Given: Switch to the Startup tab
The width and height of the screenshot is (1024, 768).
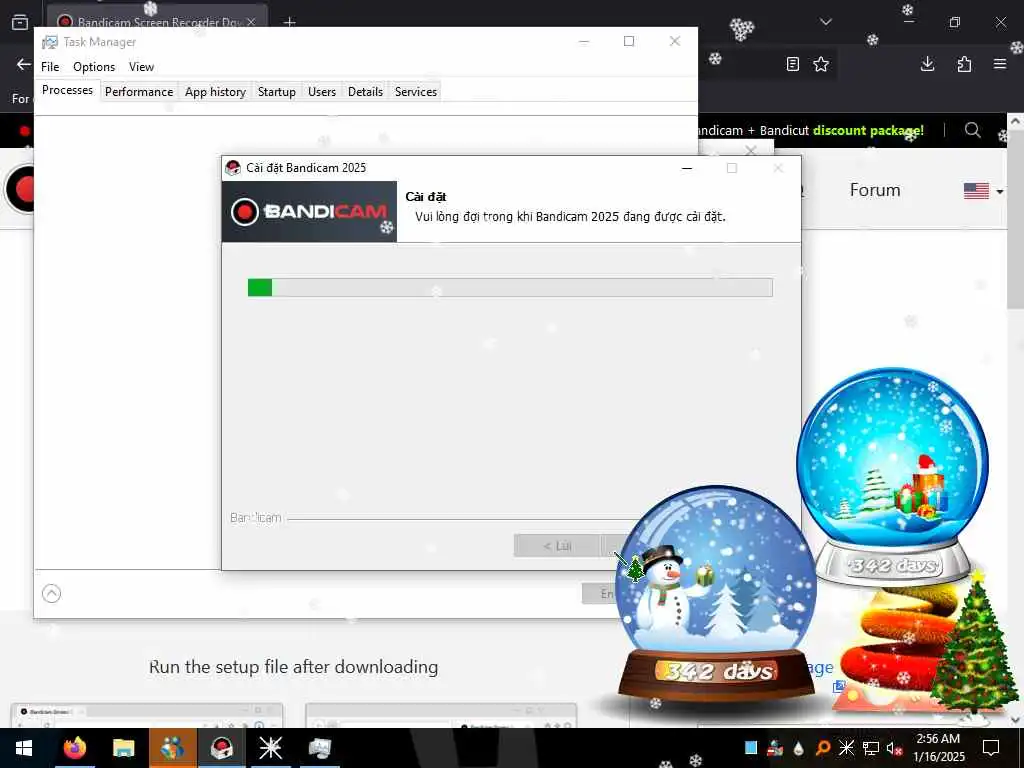Looking at the screenshot, I should [x=276, y=92].
